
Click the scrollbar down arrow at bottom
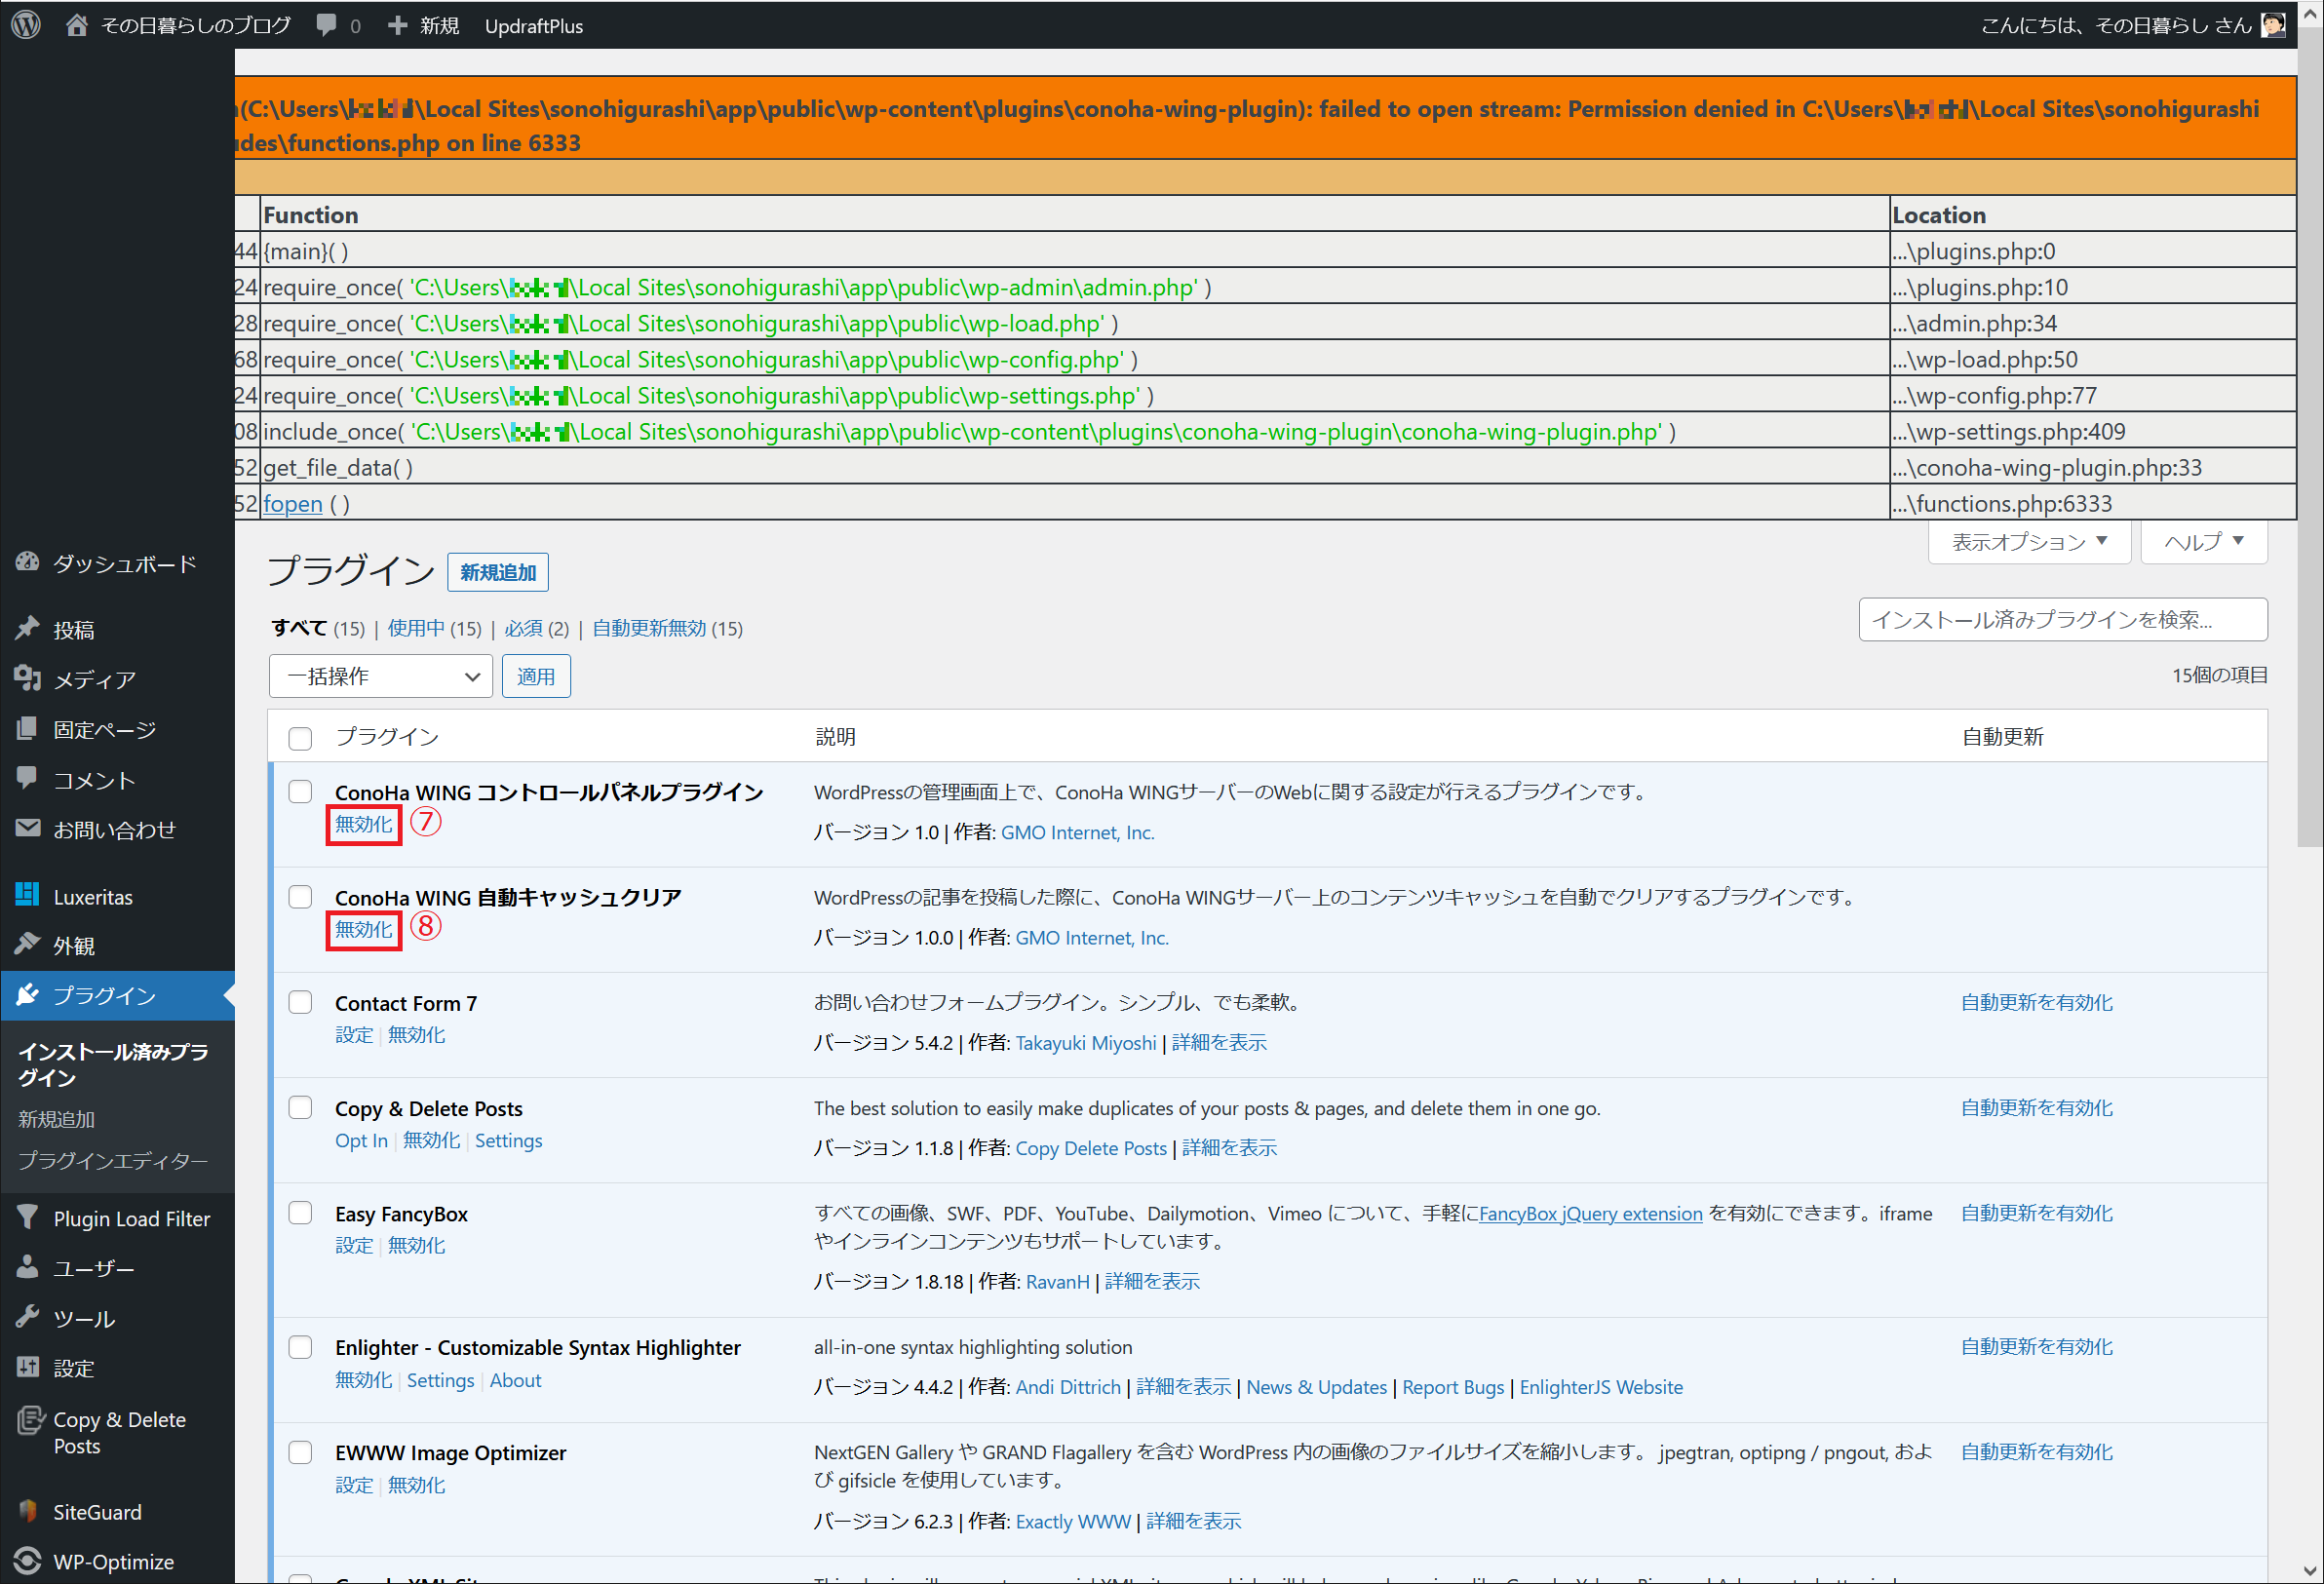(x=2310, y=1572)
